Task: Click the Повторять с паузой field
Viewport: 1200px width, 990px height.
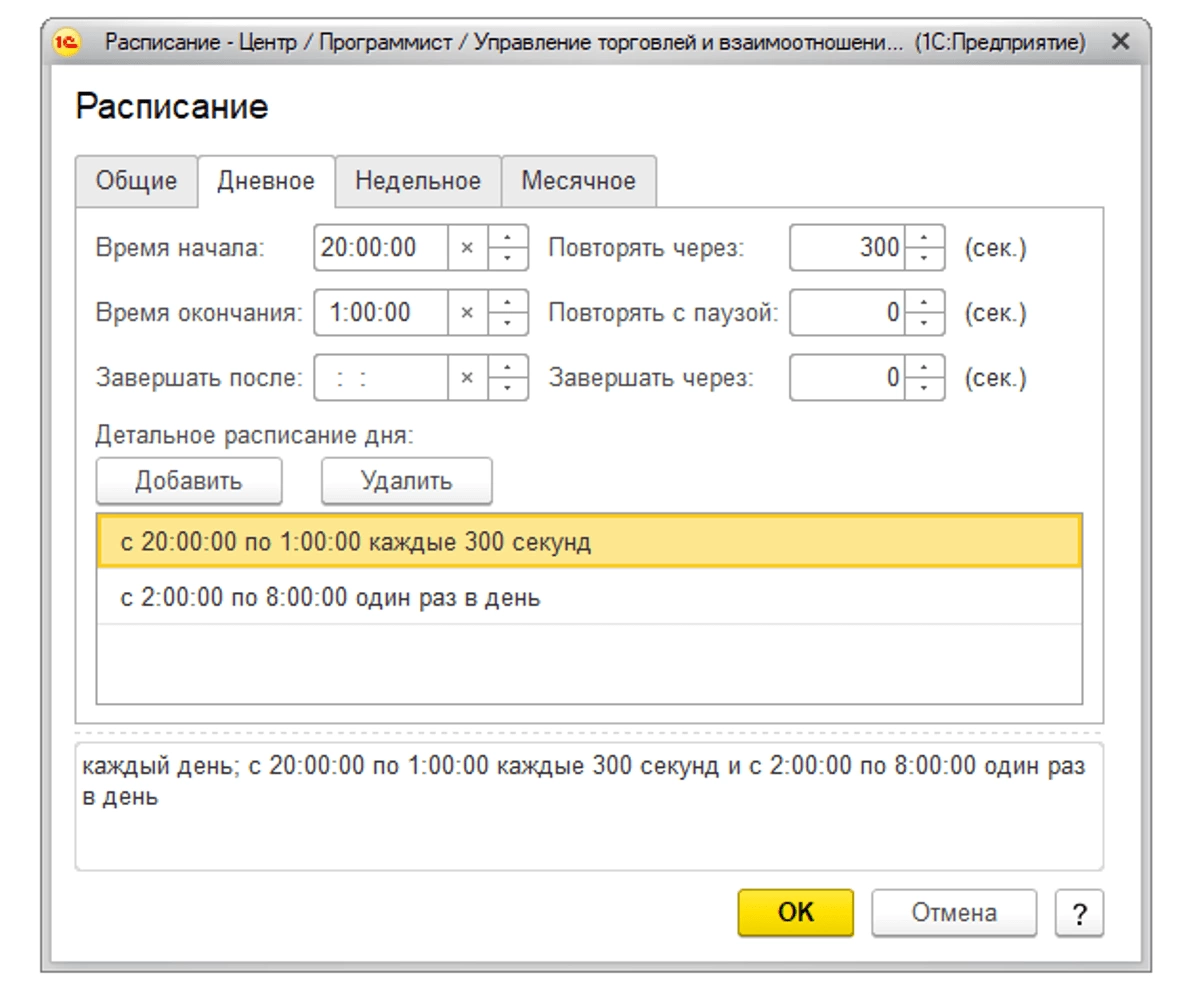Action: coord(847,313)
